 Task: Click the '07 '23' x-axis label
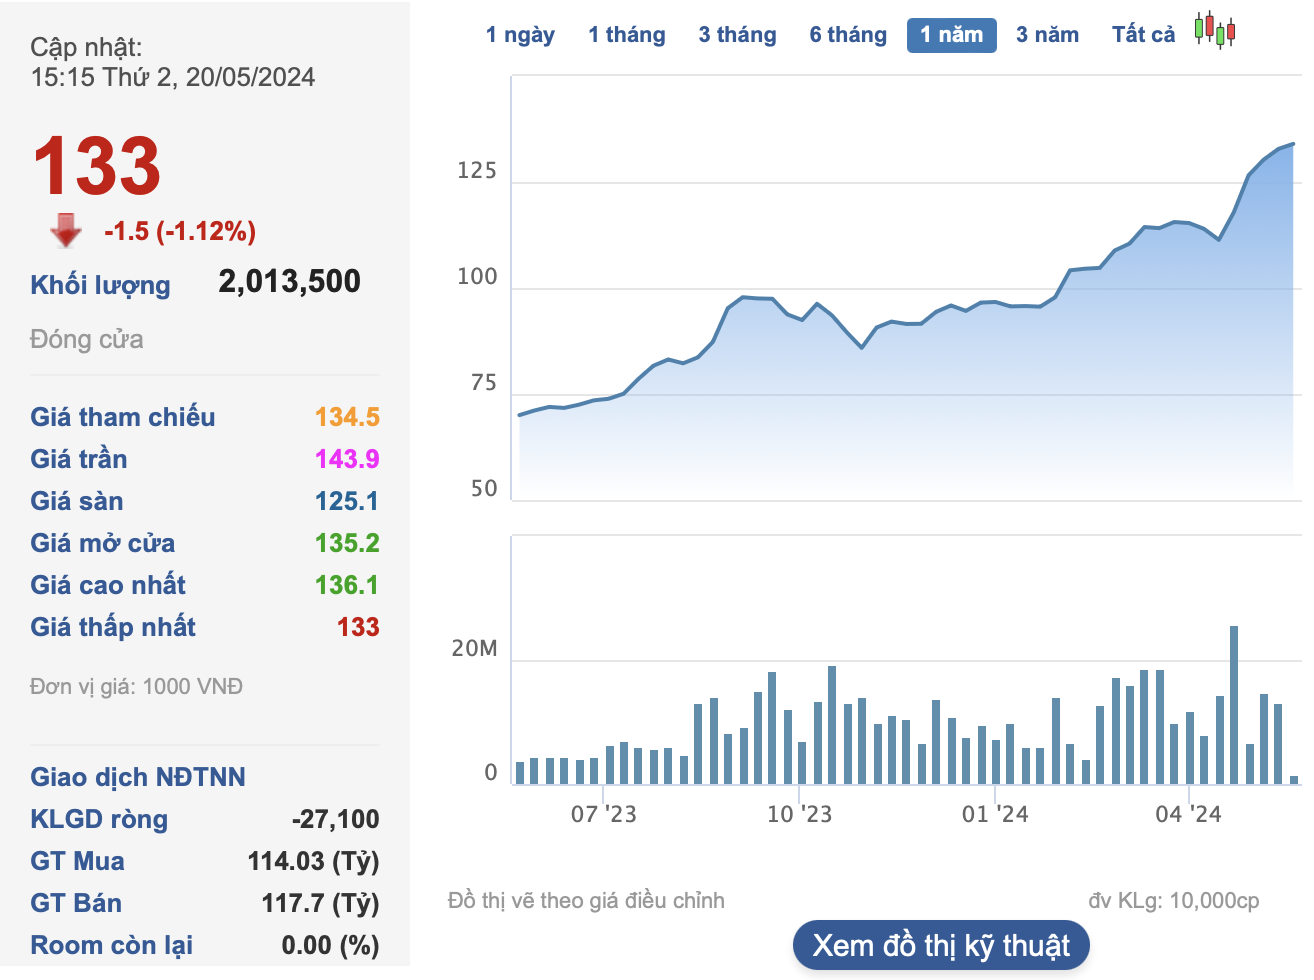[603, 814]
